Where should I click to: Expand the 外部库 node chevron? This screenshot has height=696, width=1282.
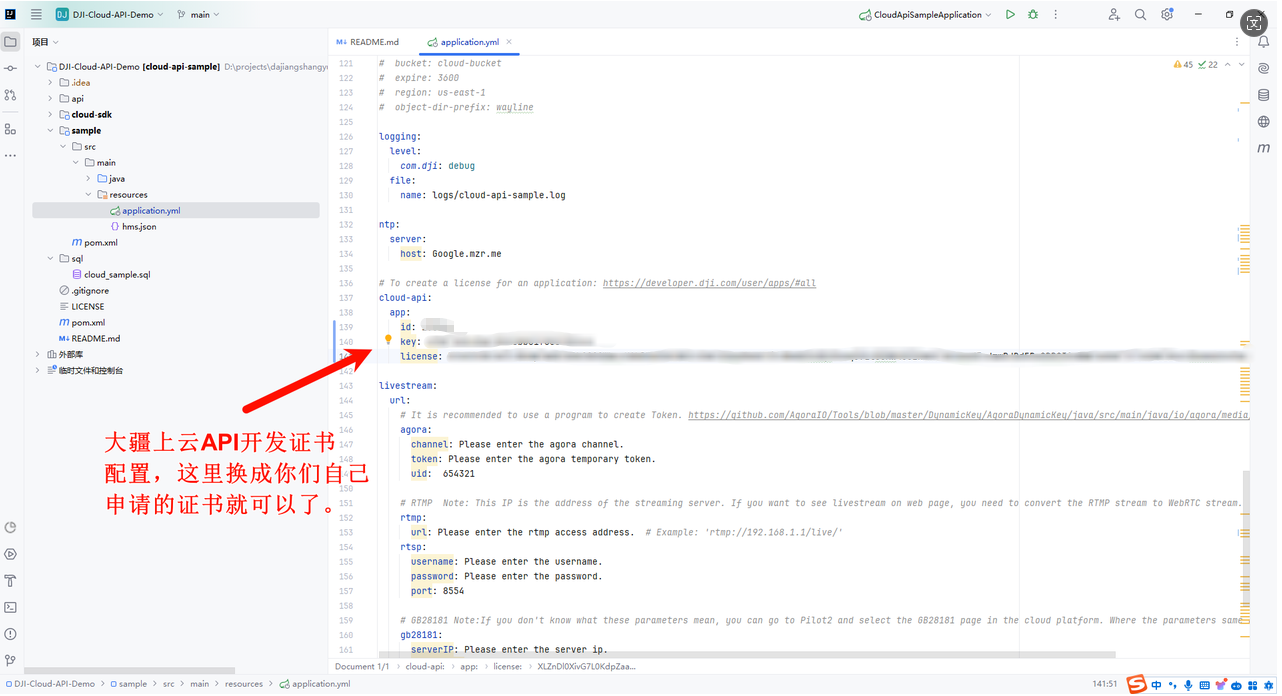(x=38, y=354)
